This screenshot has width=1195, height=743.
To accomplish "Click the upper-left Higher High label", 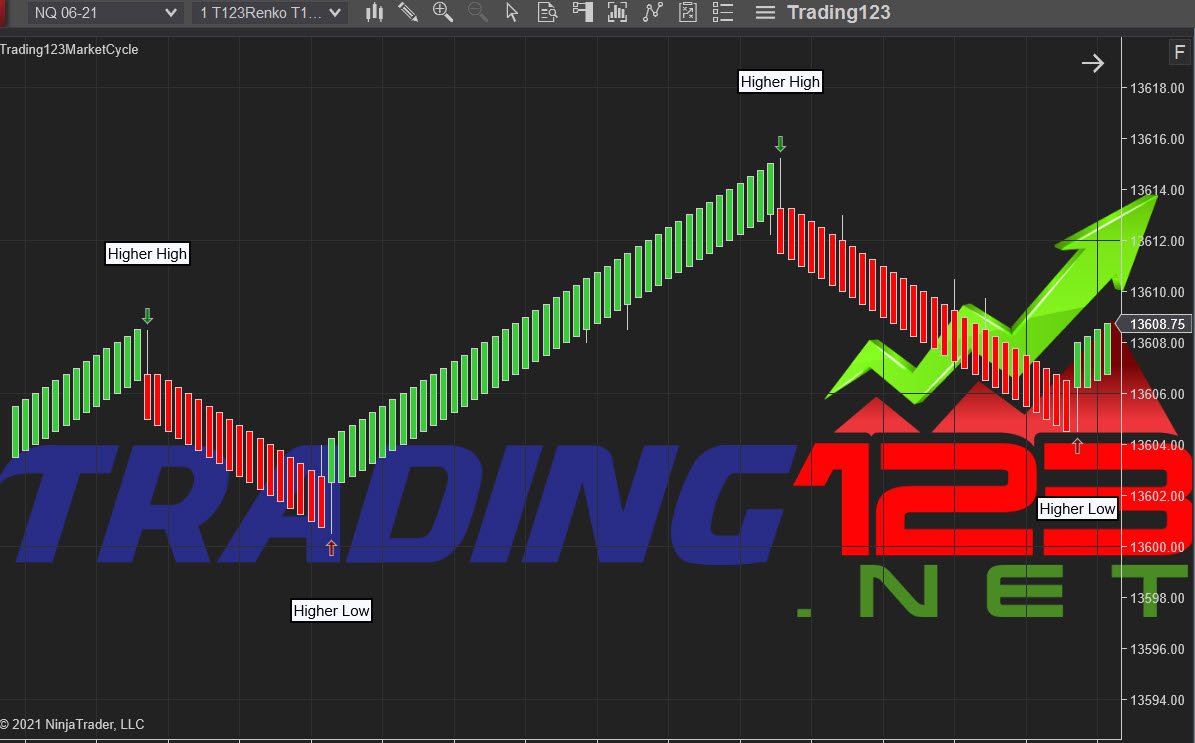I will [147, 254].
